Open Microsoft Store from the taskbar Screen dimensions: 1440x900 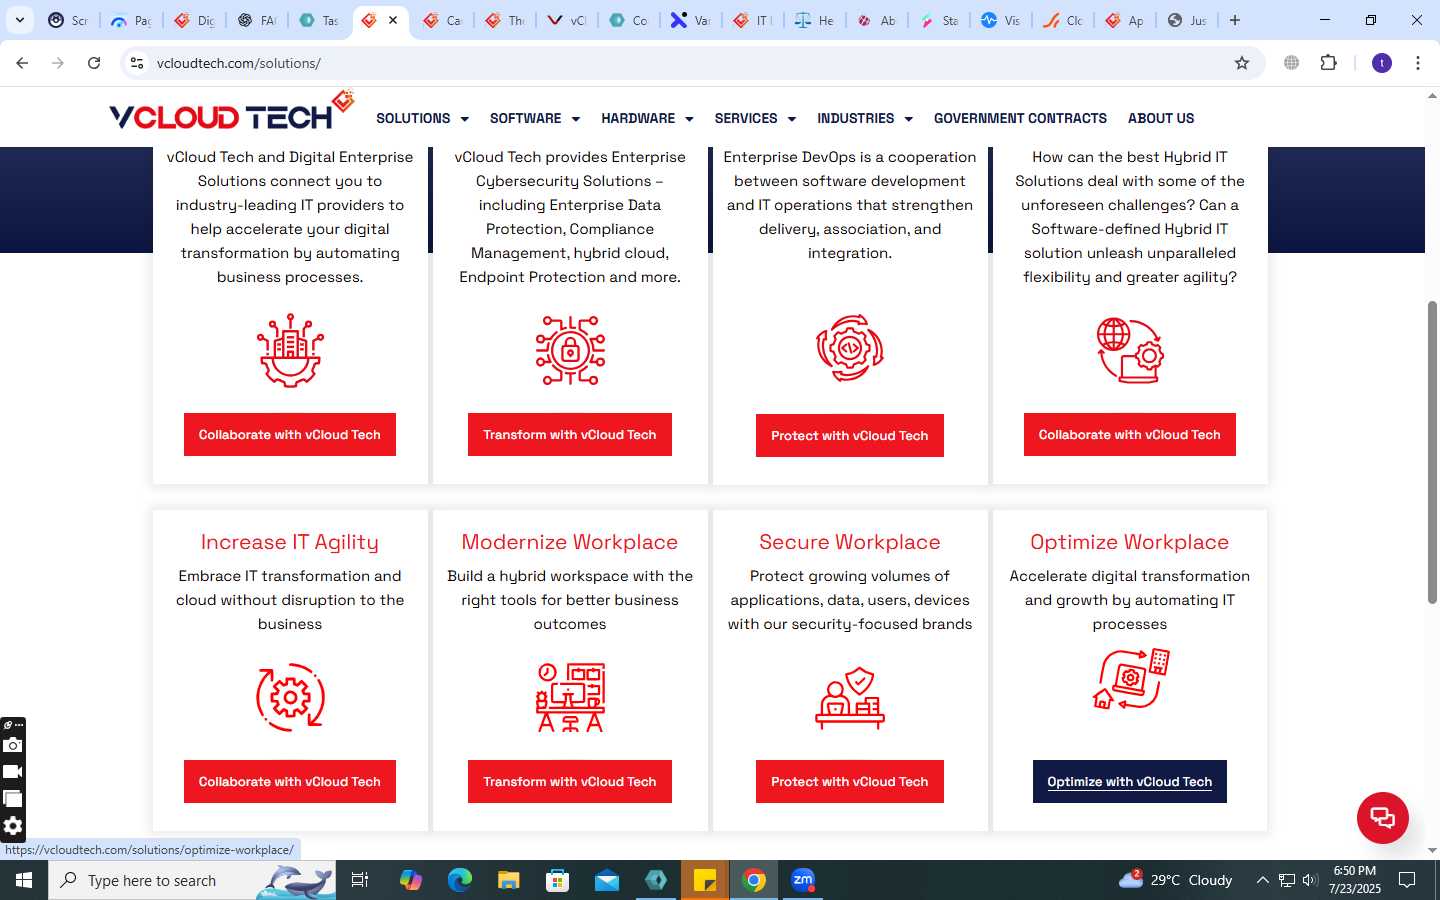(x=558, y=880)
